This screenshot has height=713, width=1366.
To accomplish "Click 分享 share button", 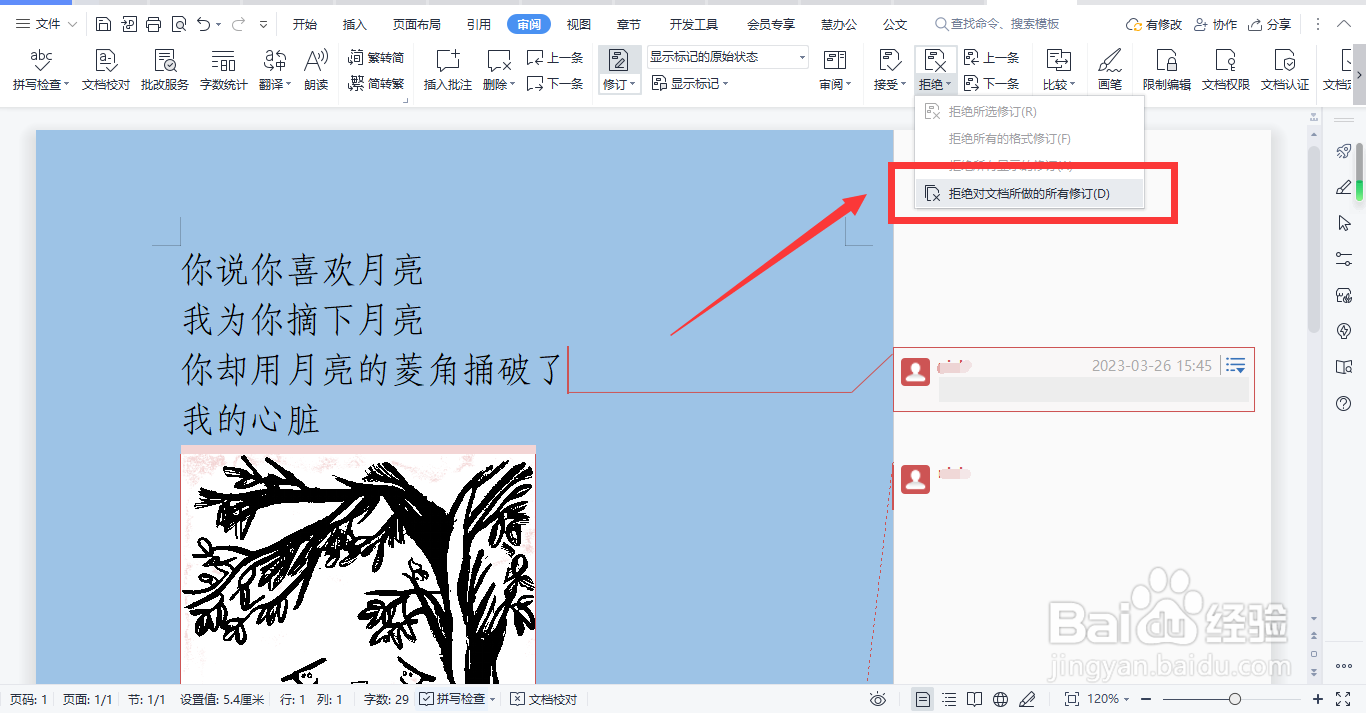I will click(1270, 24).
